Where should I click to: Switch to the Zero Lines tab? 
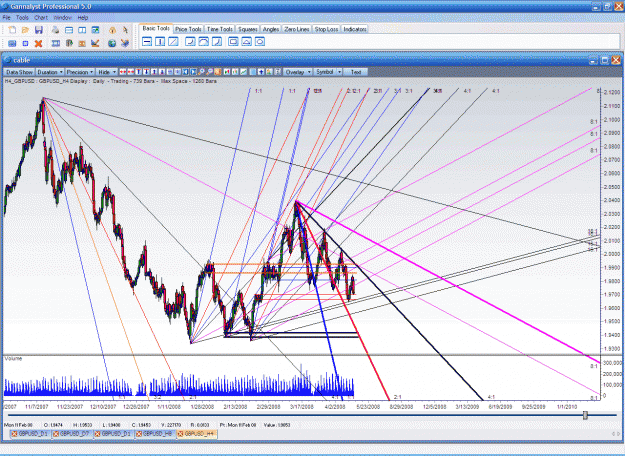click(x=297, y=29)
